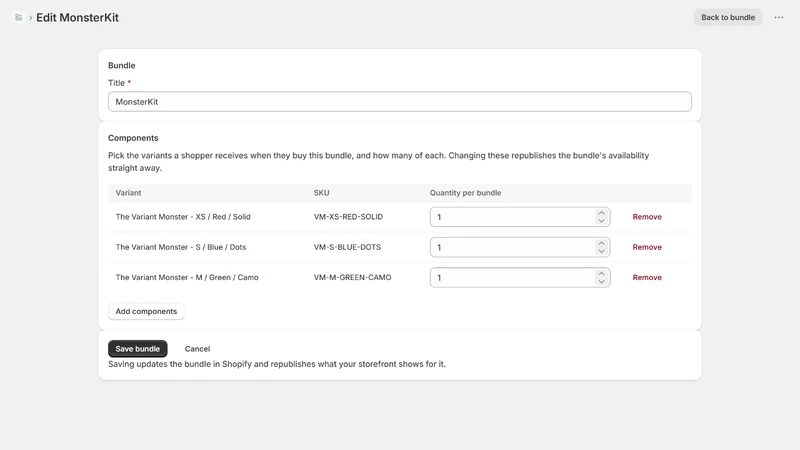This screenshot has width=800, height=450.
Task: Click The Variant Monster - XS / Red / Solid
Action: coord(183,217)
